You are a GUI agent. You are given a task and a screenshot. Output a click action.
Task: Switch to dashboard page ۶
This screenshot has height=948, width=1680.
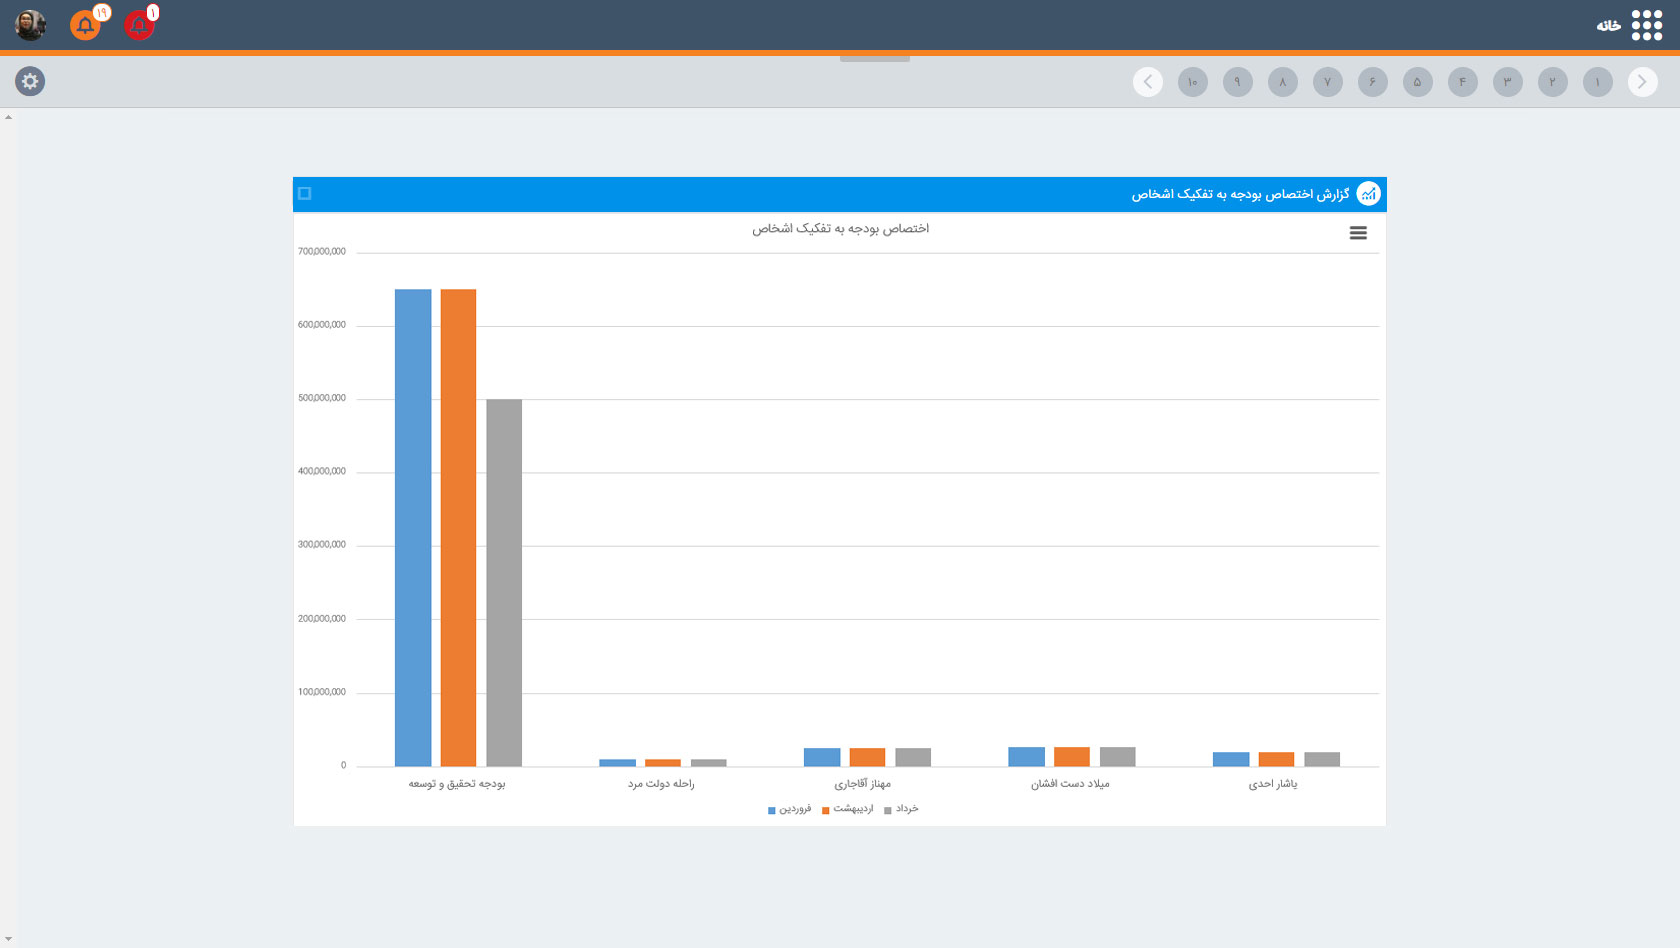point(1372,82)
